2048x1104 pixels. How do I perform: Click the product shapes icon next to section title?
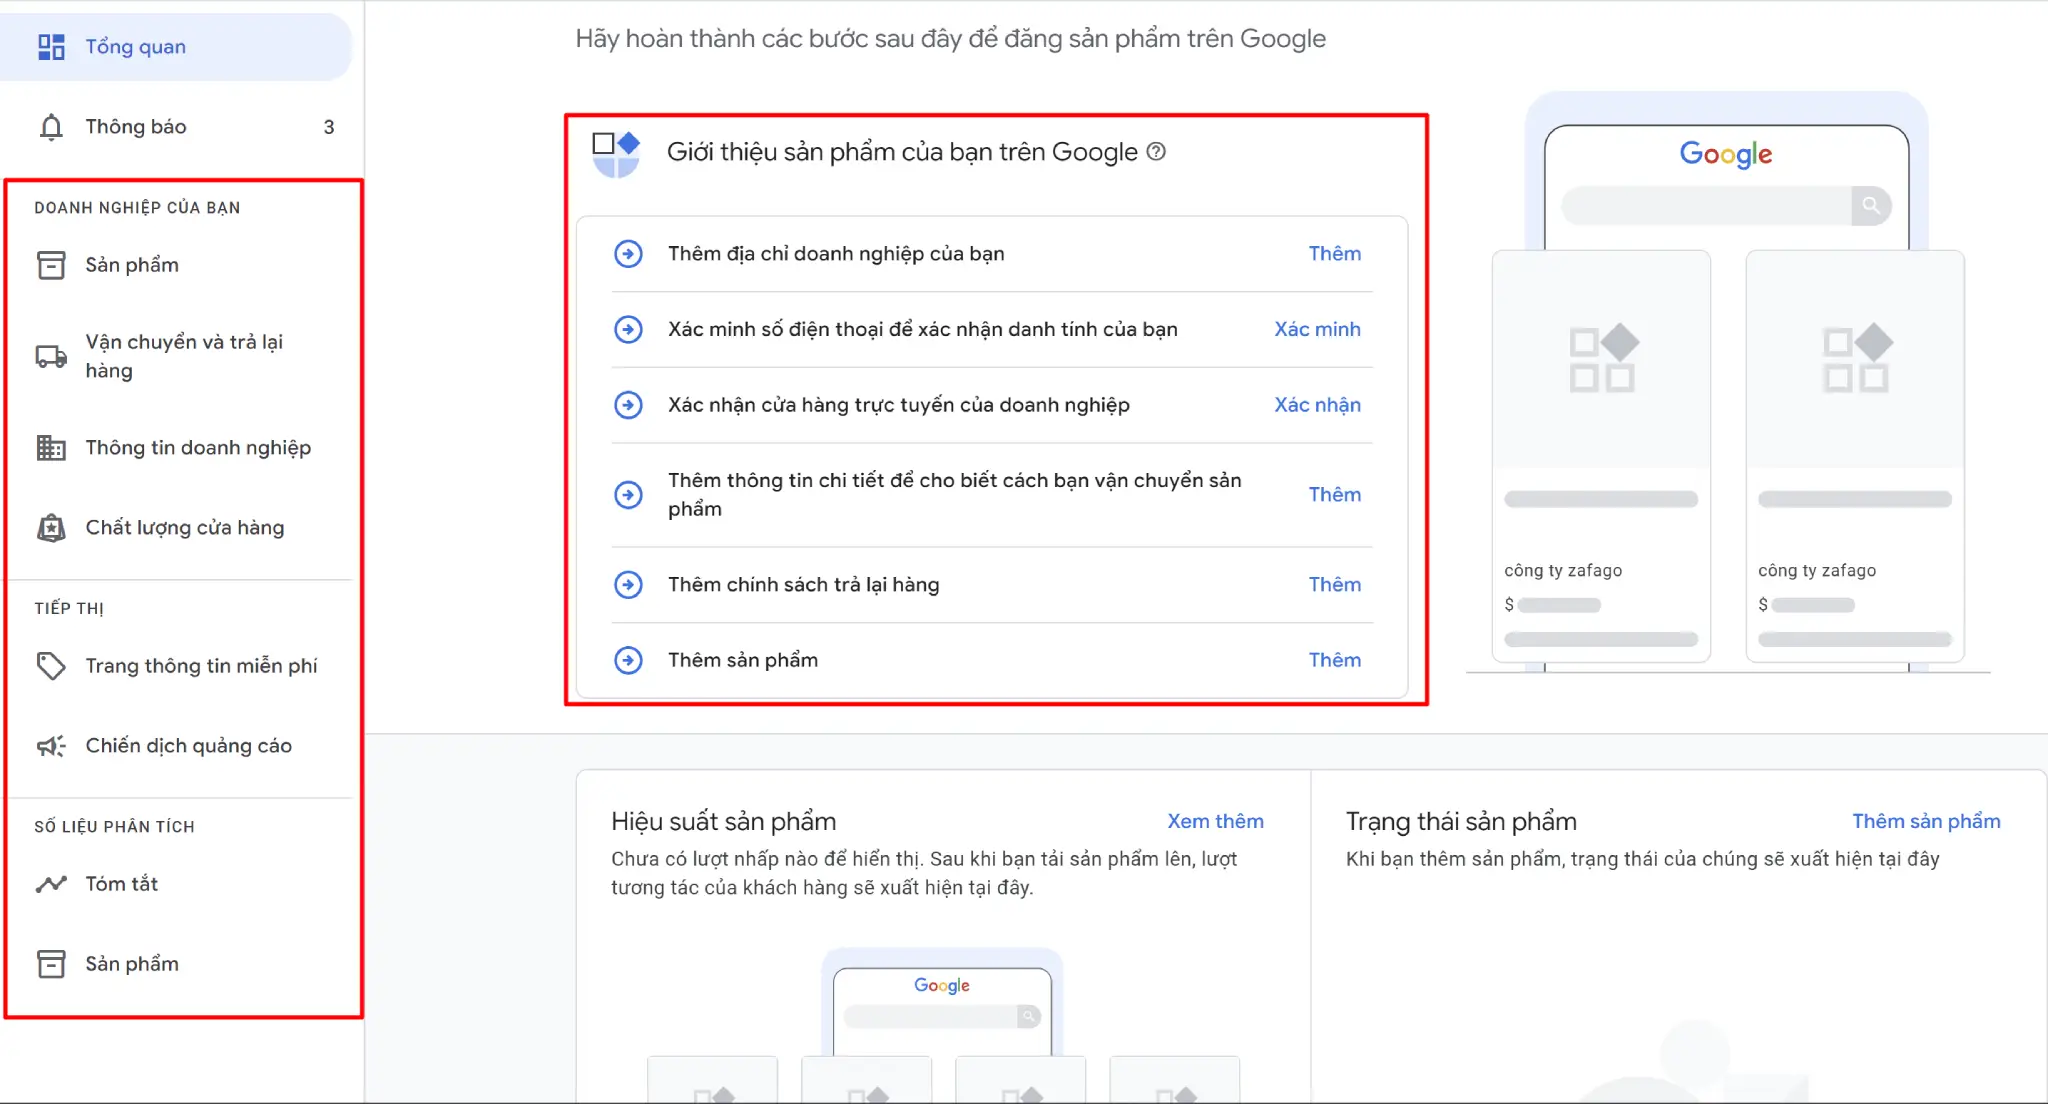pos(616,154)
